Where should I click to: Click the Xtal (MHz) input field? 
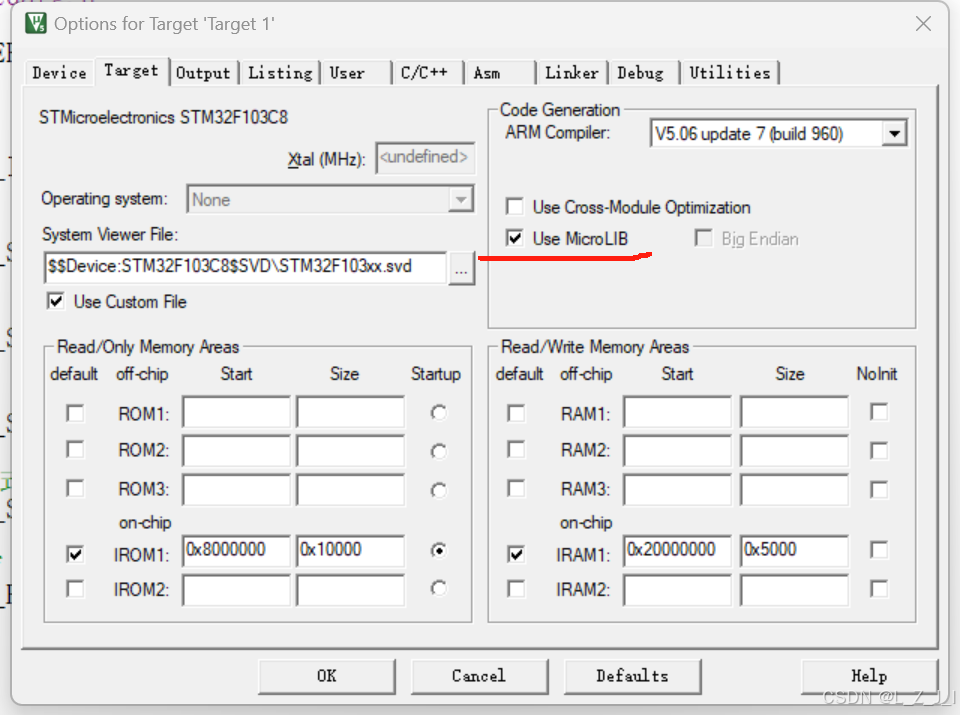[x=425, y=158]
